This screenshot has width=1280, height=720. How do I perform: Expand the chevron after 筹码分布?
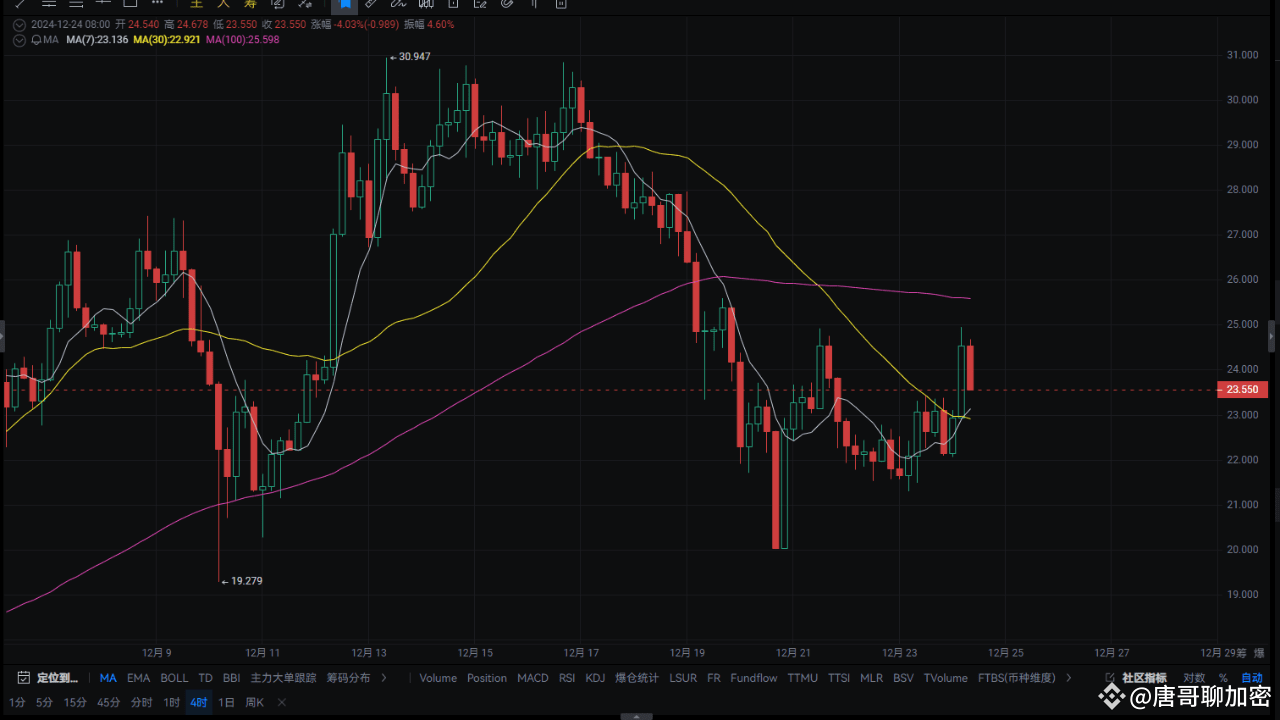[385, 677]
